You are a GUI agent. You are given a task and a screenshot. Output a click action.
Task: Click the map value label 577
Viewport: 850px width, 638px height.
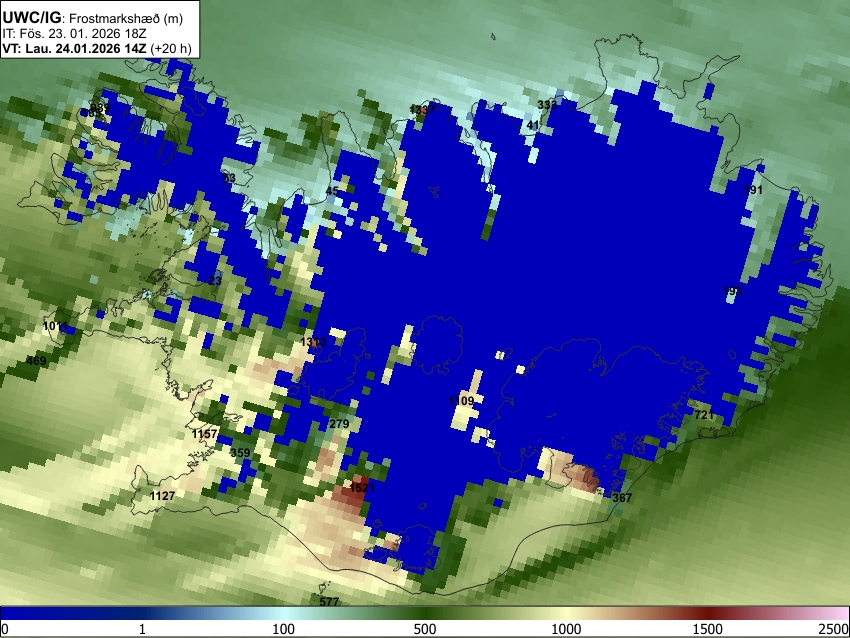pos(329,601)
